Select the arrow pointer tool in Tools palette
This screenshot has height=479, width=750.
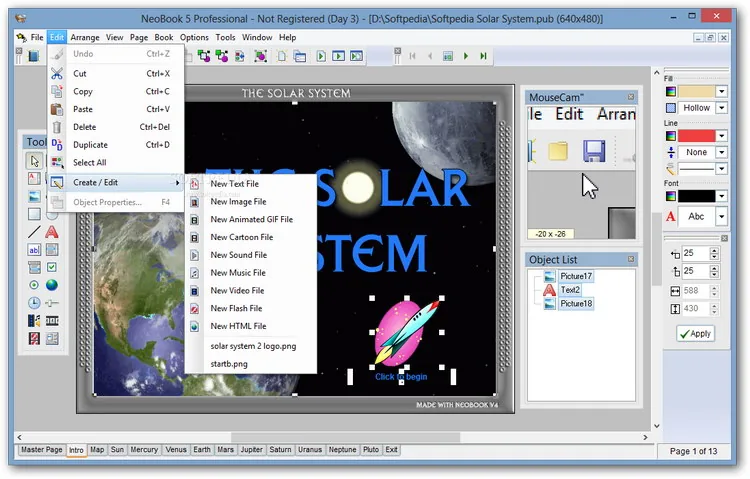pos(34,161)
